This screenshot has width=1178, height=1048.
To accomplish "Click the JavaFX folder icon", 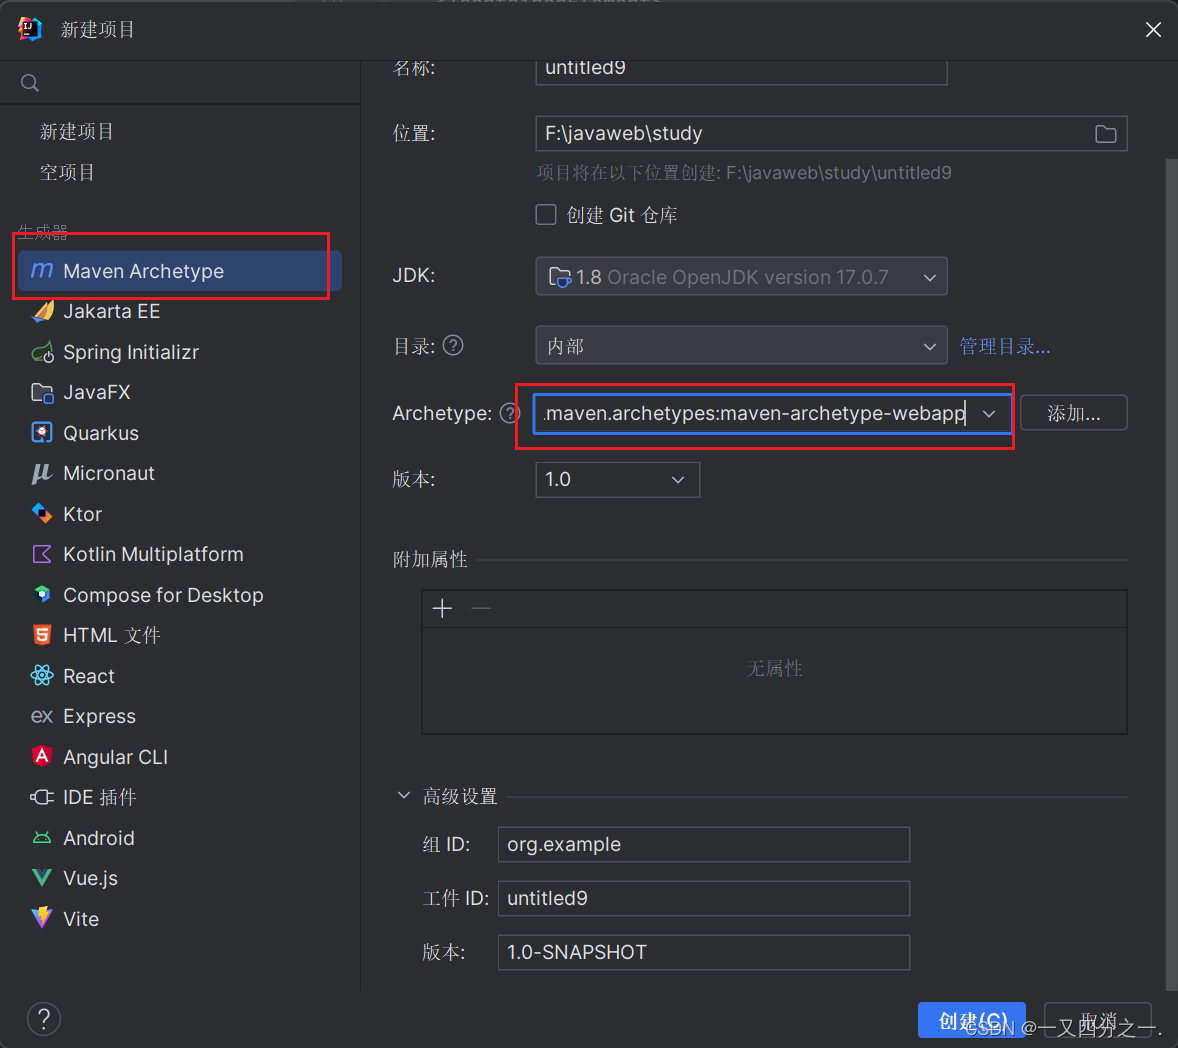I will 43,392.
